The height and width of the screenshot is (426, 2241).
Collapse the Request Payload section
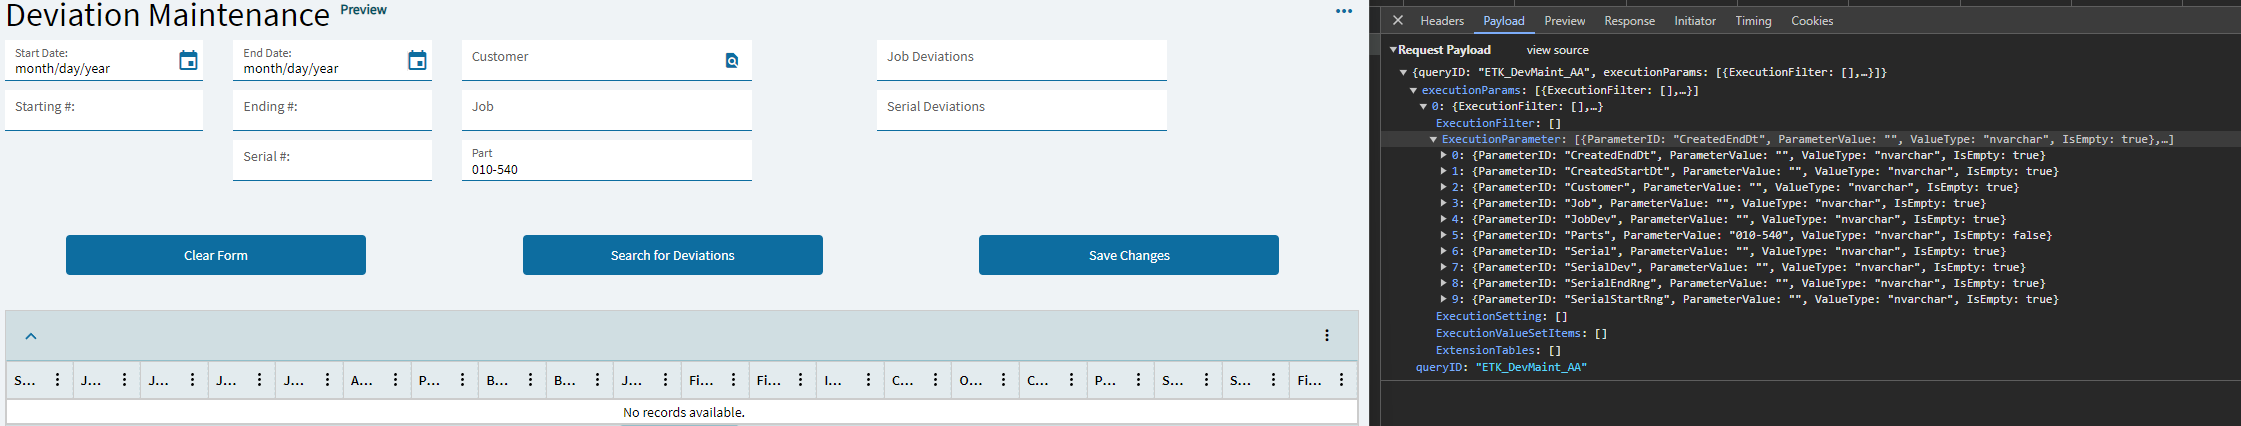[1393, 50]
